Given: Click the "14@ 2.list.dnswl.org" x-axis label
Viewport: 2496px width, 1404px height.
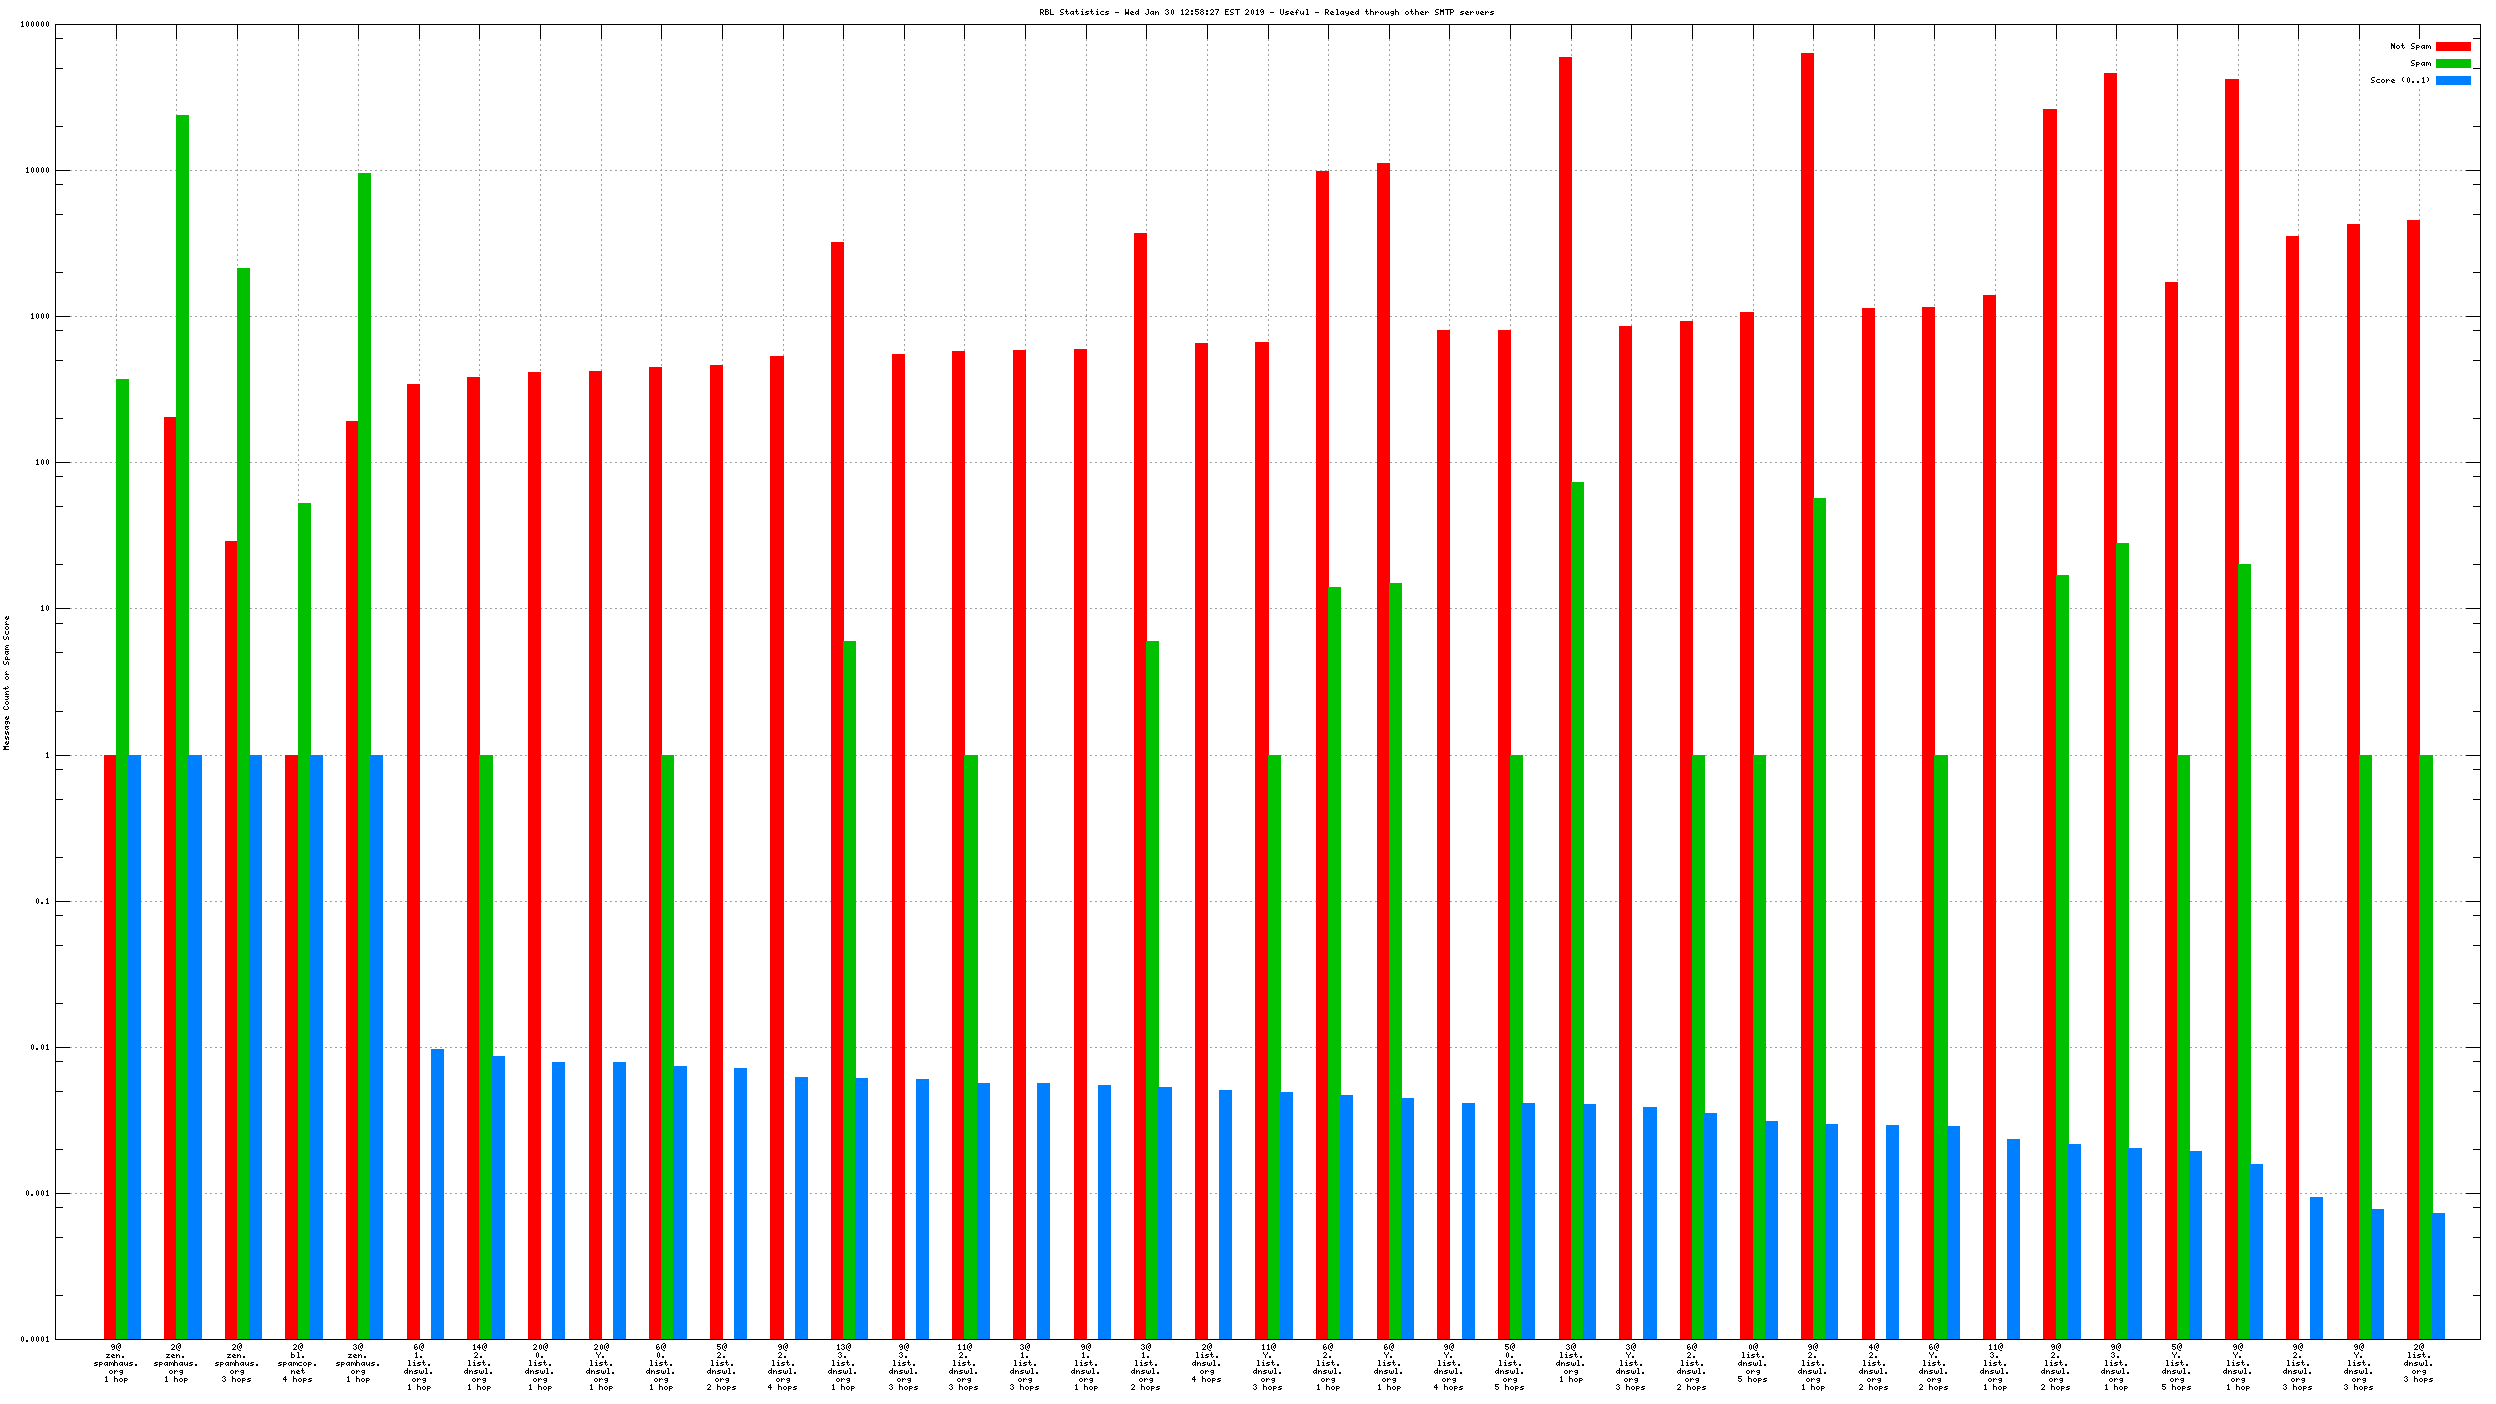Looking at the screenshot, I should coord(479,1367).
